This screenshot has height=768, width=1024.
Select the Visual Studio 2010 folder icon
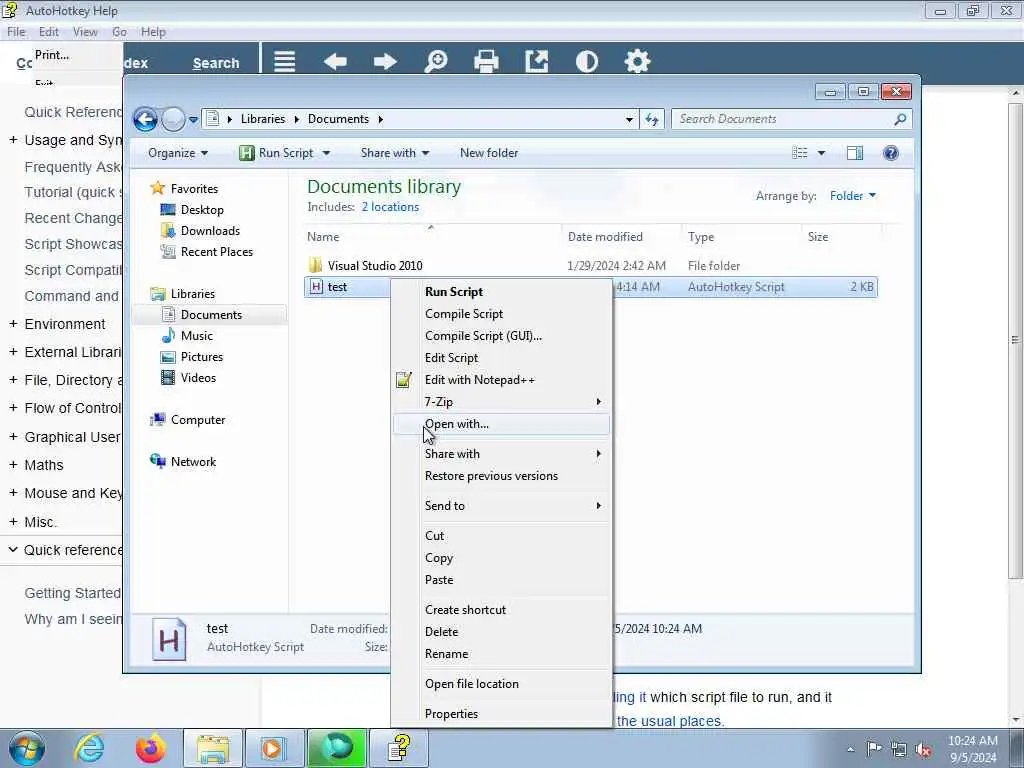(x=315, y=265)
